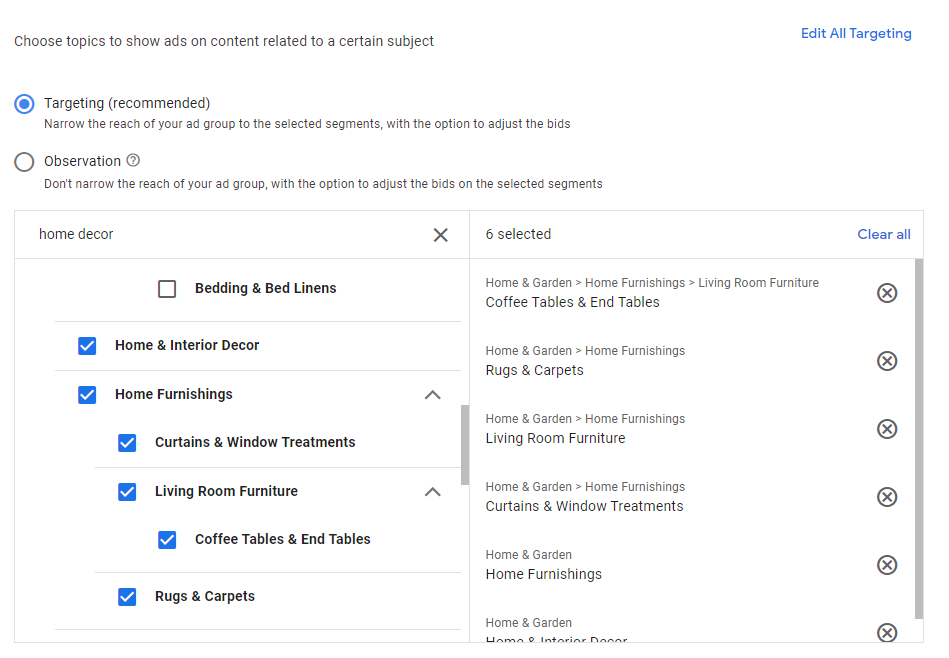The height and width of the screenshot is (658, 949).
Task: Click the selected topics panel scrollbar
Action: click(918, 438)
